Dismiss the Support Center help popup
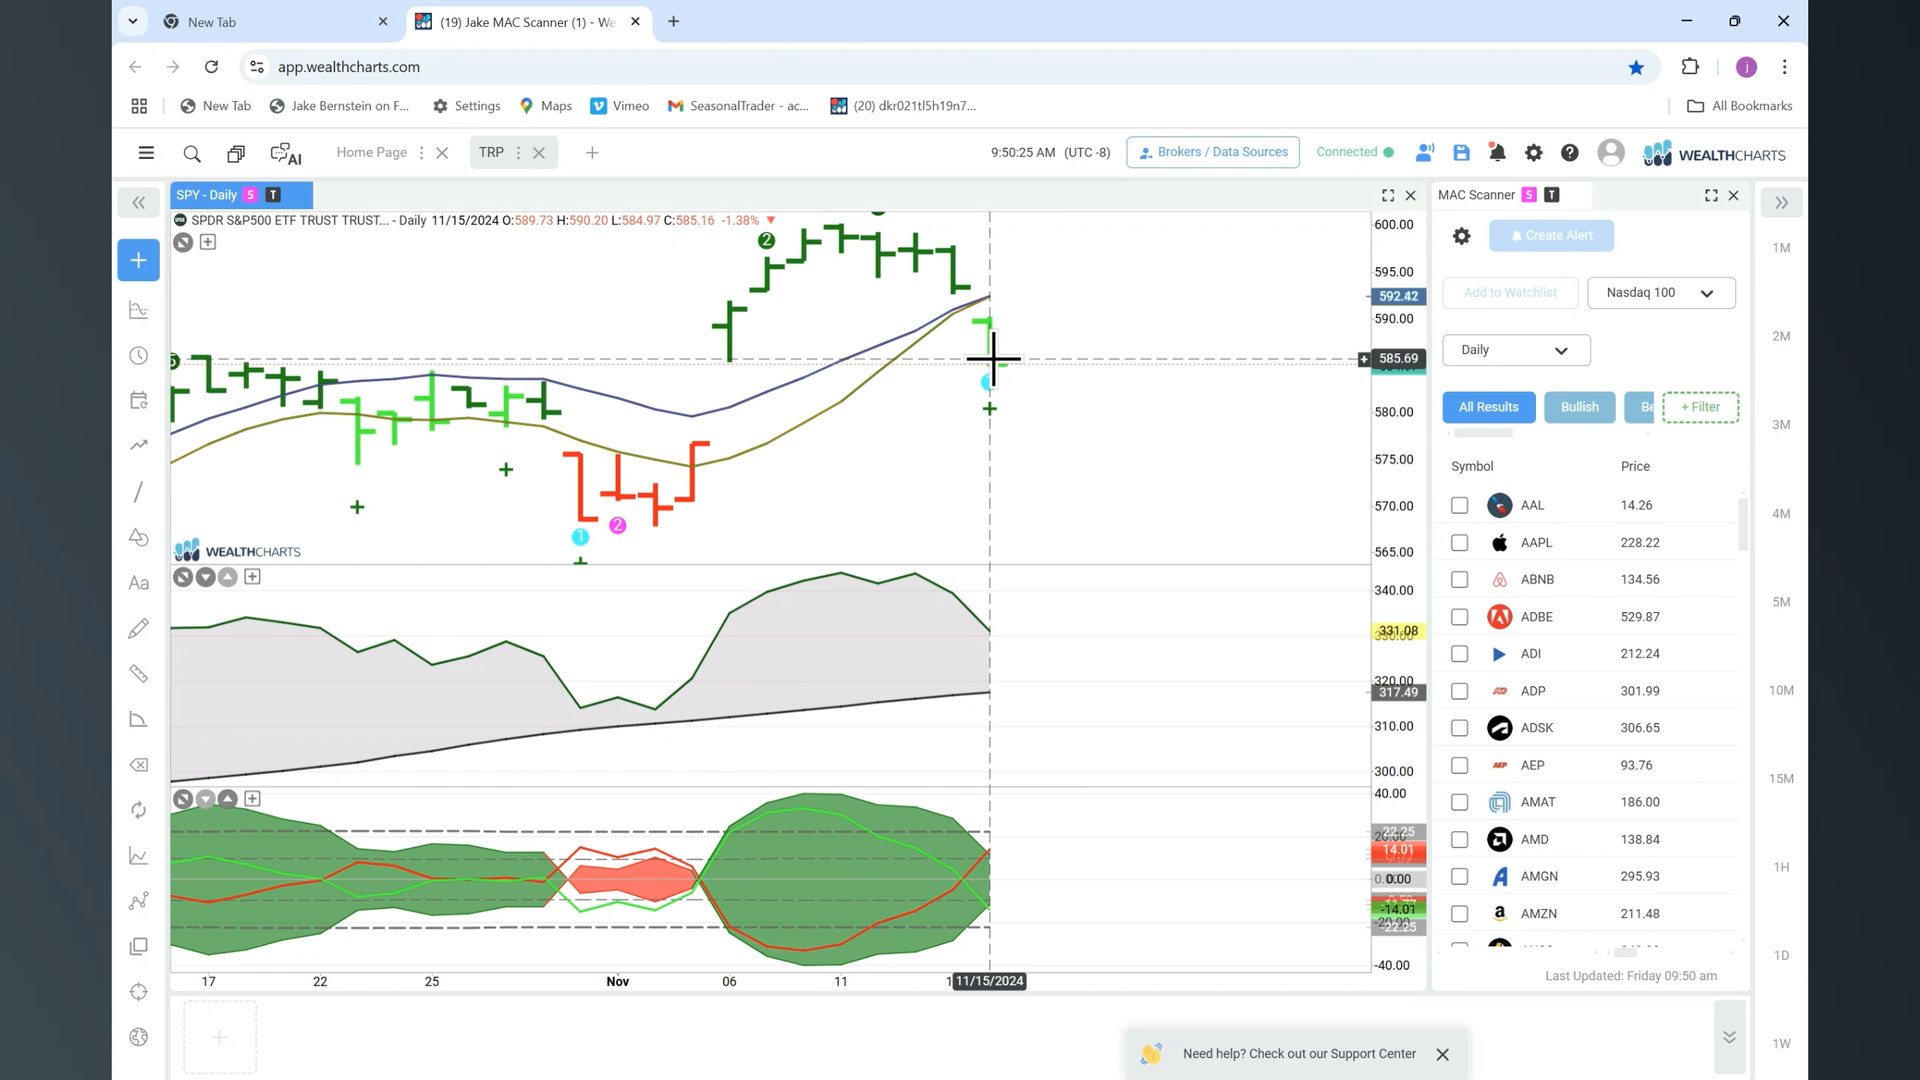The width and height of the screenshot is (1920, 1080). [x=1442, y=1055]
